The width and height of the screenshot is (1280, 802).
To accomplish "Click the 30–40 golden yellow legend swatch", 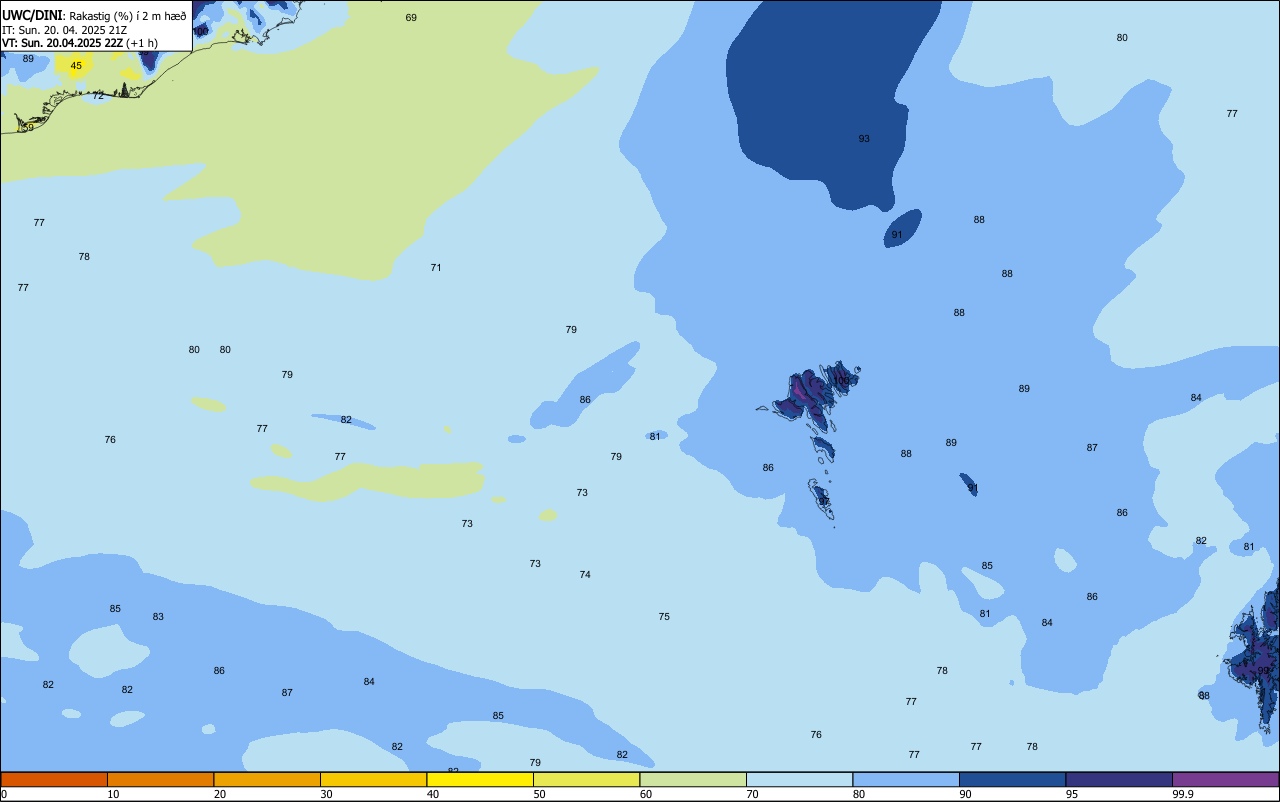I will 373,779.
